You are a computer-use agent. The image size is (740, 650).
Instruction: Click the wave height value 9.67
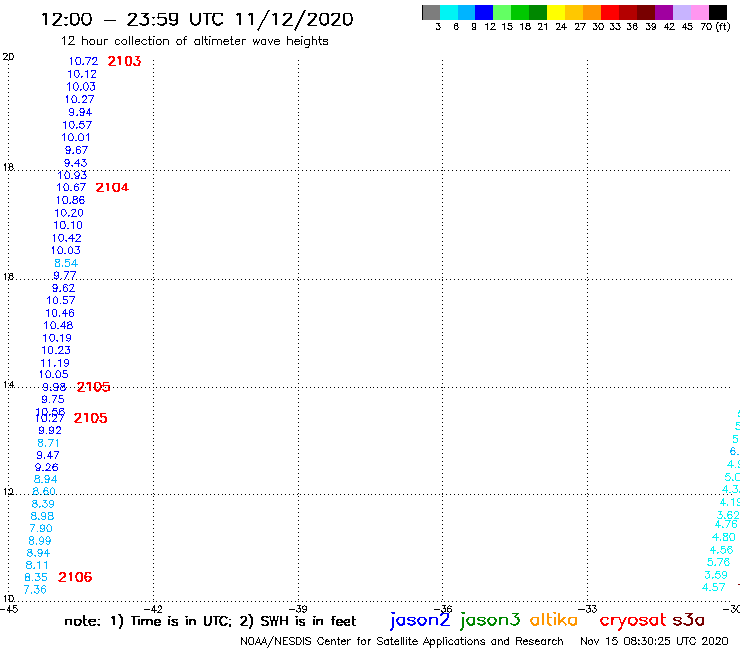(76, 150)
